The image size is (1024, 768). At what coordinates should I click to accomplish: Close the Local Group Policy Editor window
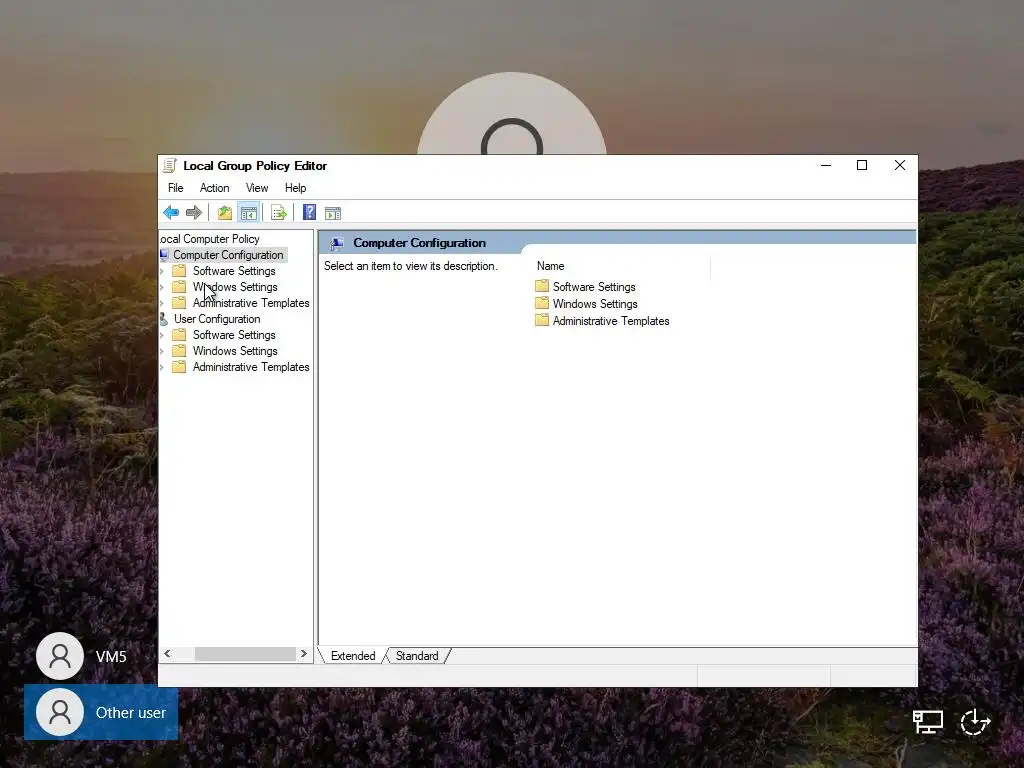pos(900,166)
